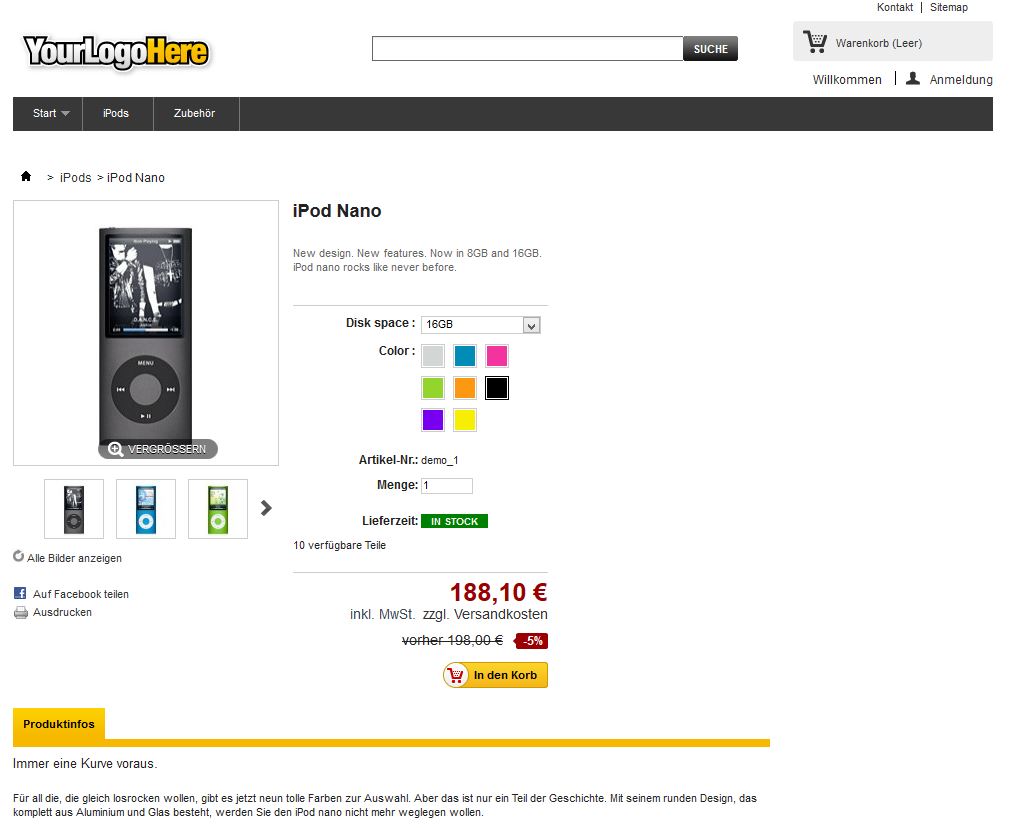This screenshot has width=1019, height=828.
Task: Add the product with In den Korb
Action: [x=496, y=675]
